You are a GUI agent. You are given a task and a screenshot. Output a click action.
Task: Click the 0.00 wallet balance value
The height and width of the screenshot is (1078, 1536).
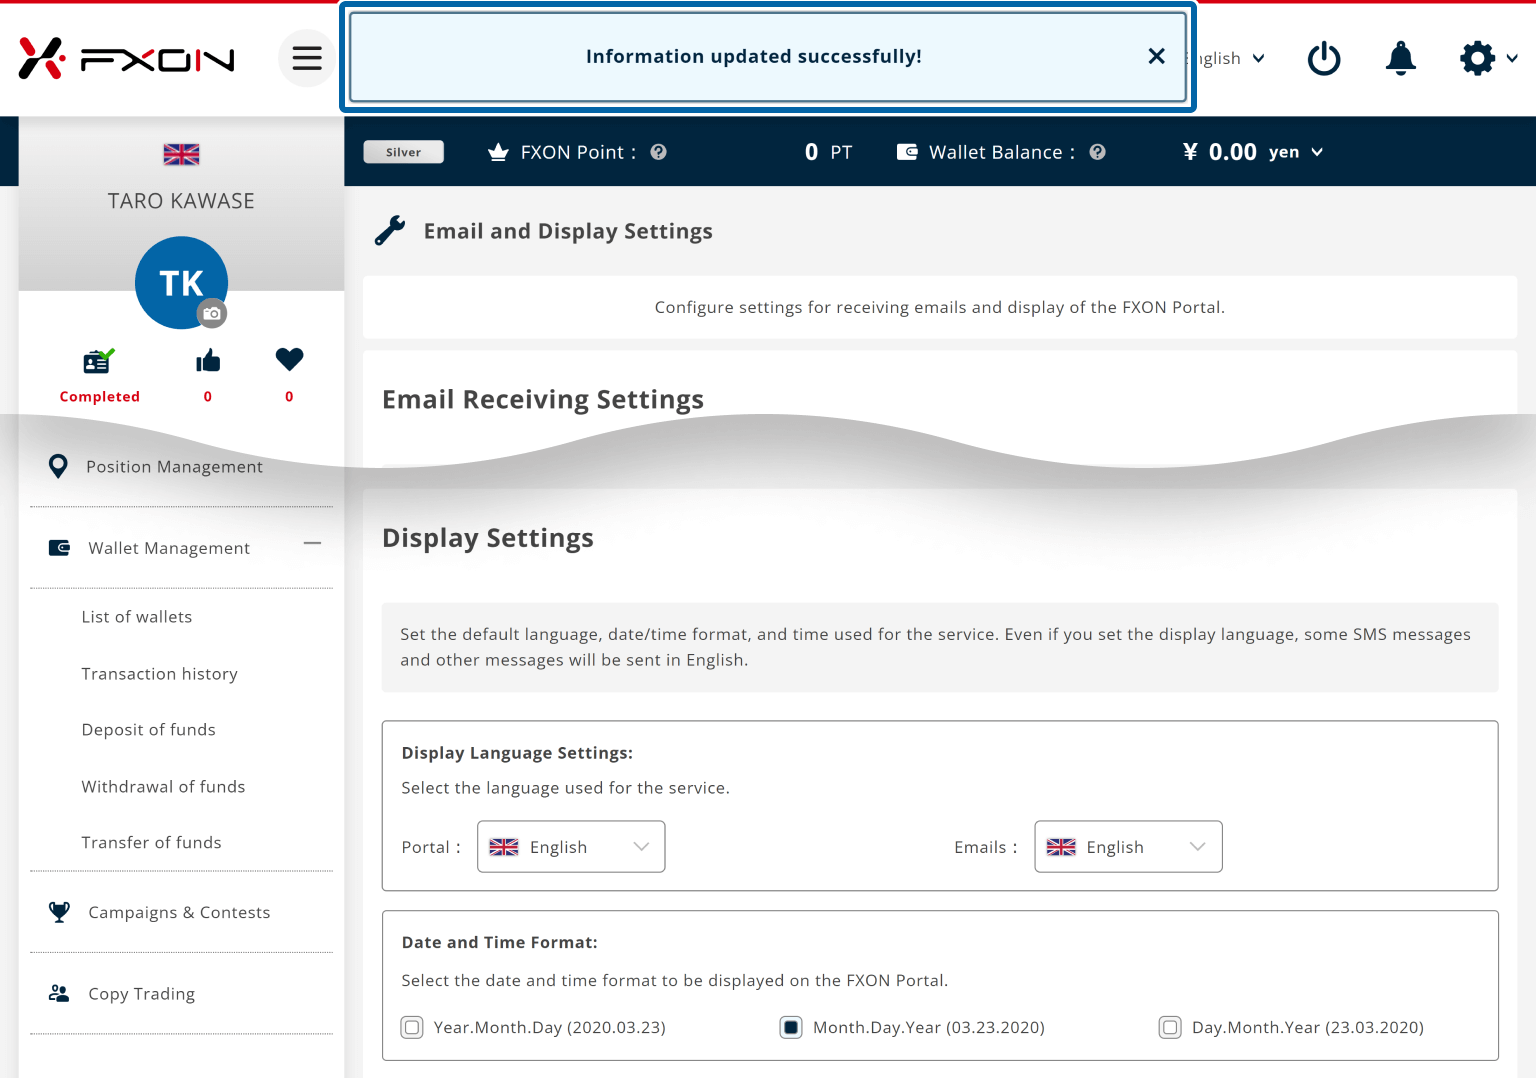pyautogui.click(x=1232, y=152)
